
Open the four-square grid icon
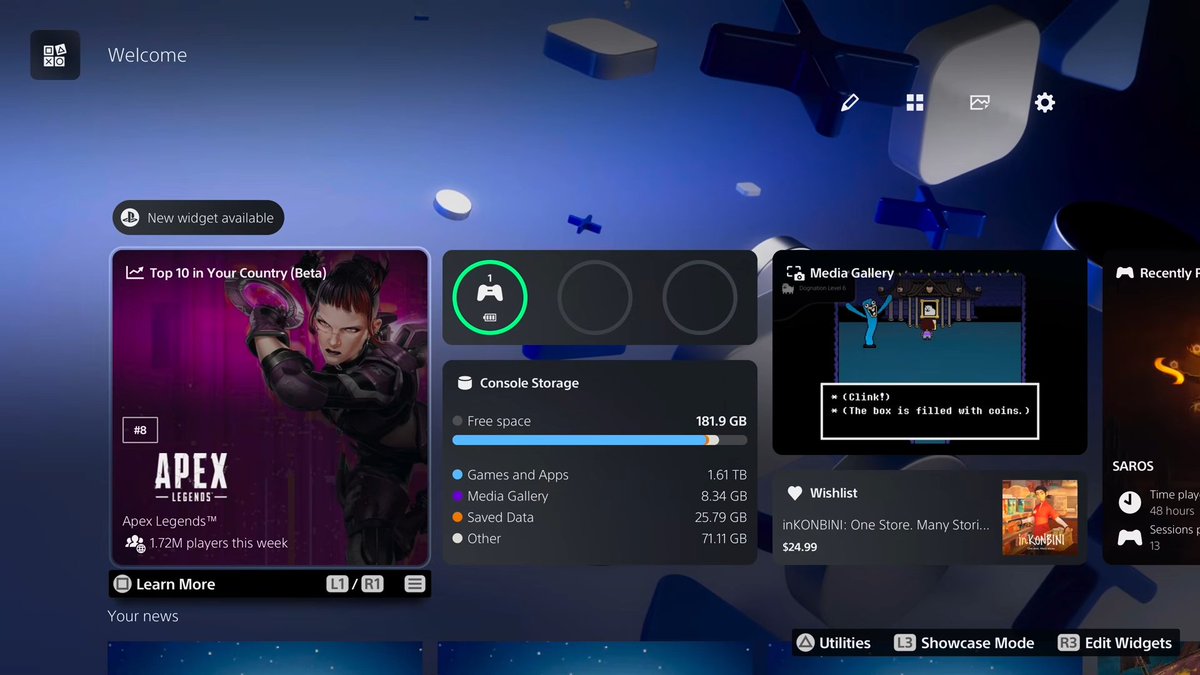[x=915, y=103]
